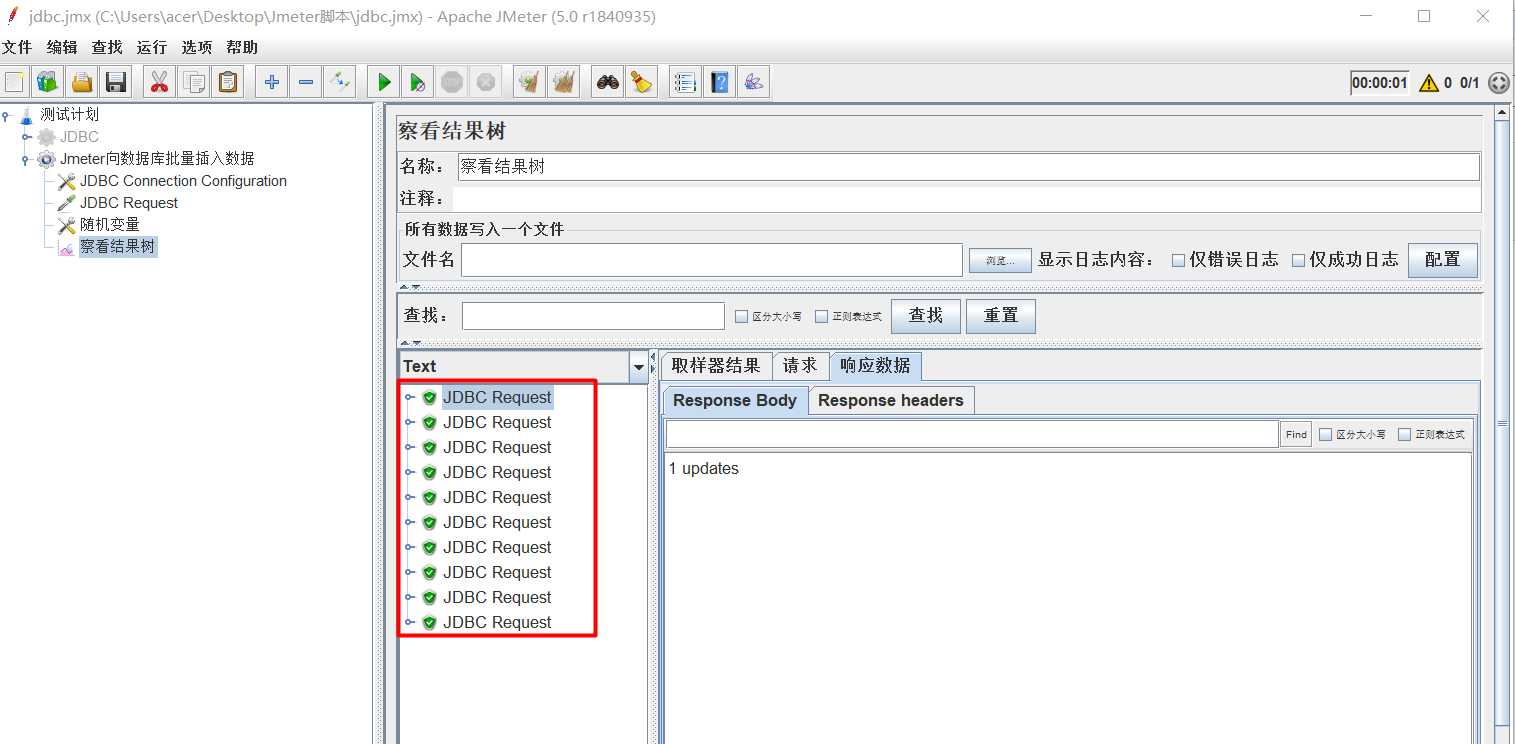This screenshot has height=744, width=1515.
Task: Select JDBC Request sampler under the thread group
Action: point(129,203)
